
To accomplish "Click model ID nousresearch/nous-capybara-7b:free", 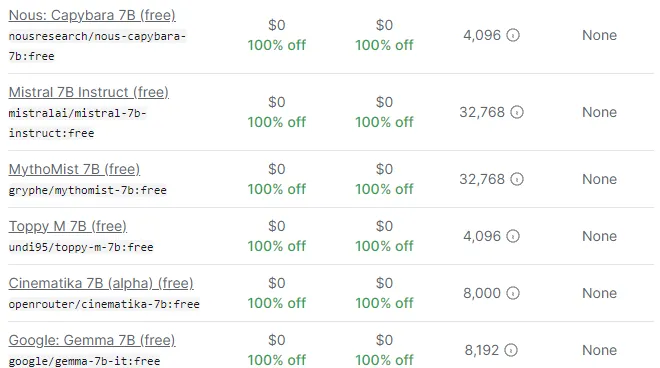I will (97, 46).
